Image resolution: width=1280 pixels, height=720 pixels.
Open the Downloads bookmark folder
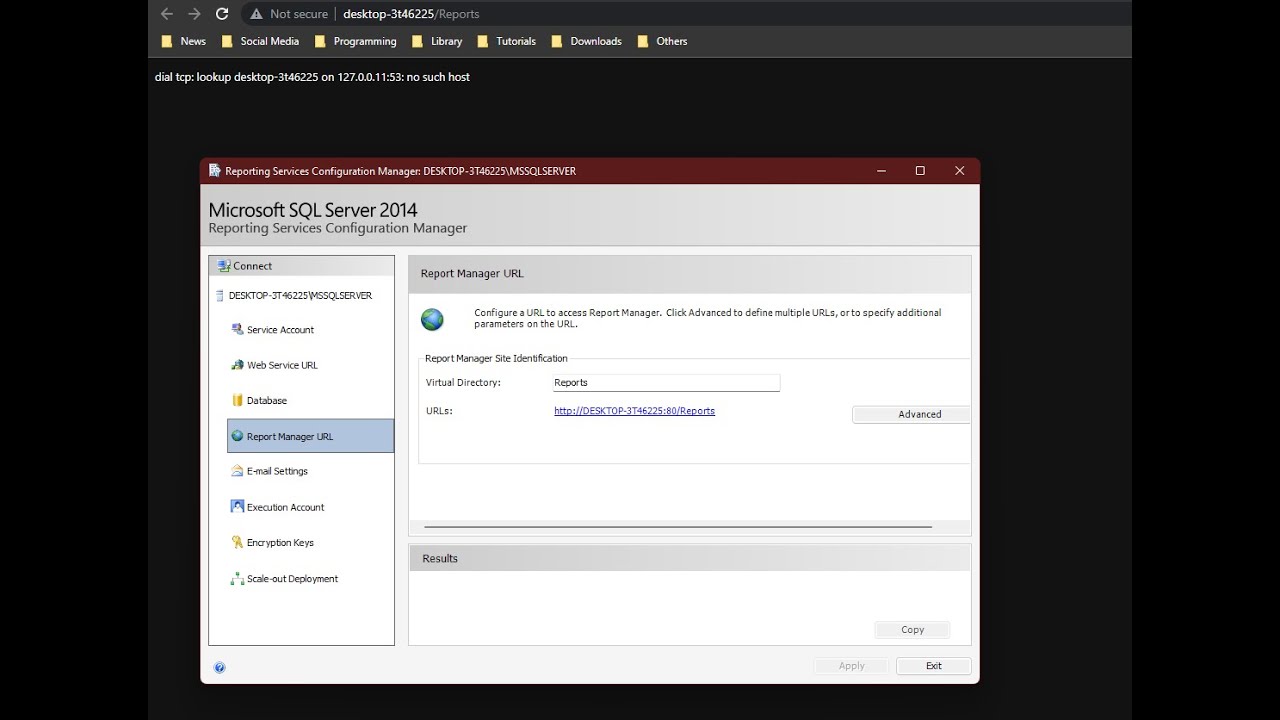pos(586,41)
